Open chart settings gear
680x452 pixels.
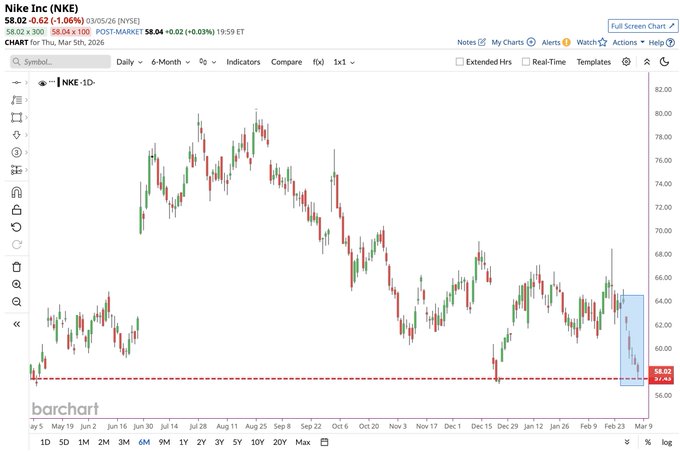pyautogui.click(x=626, y=62)
